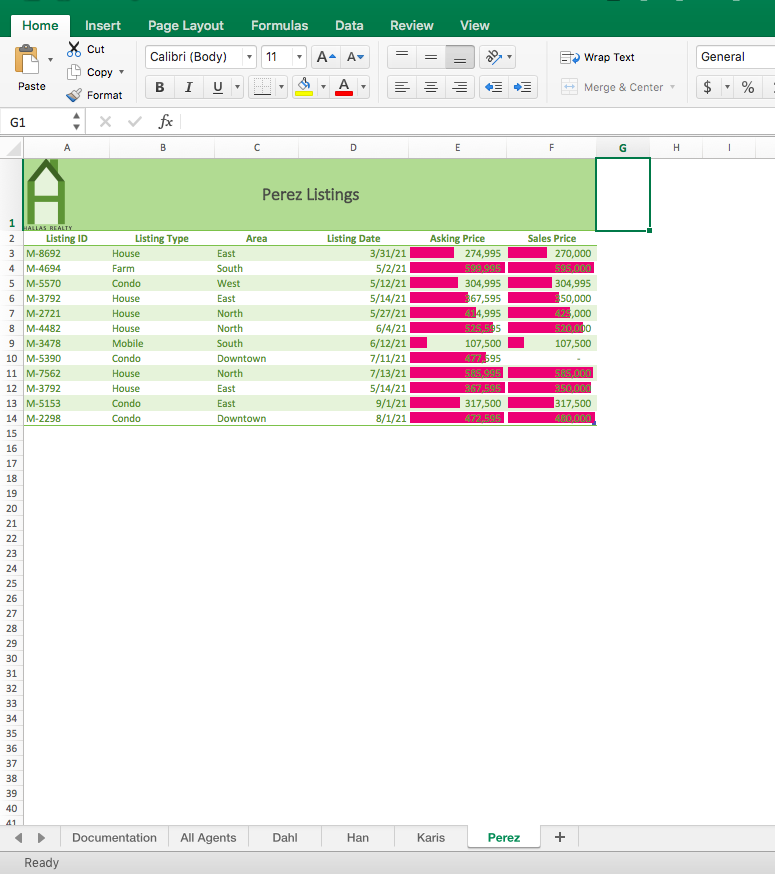This screenshot has height=874, width=775.
Task: Click the Cut scissors icon
Action: point(74,49)
